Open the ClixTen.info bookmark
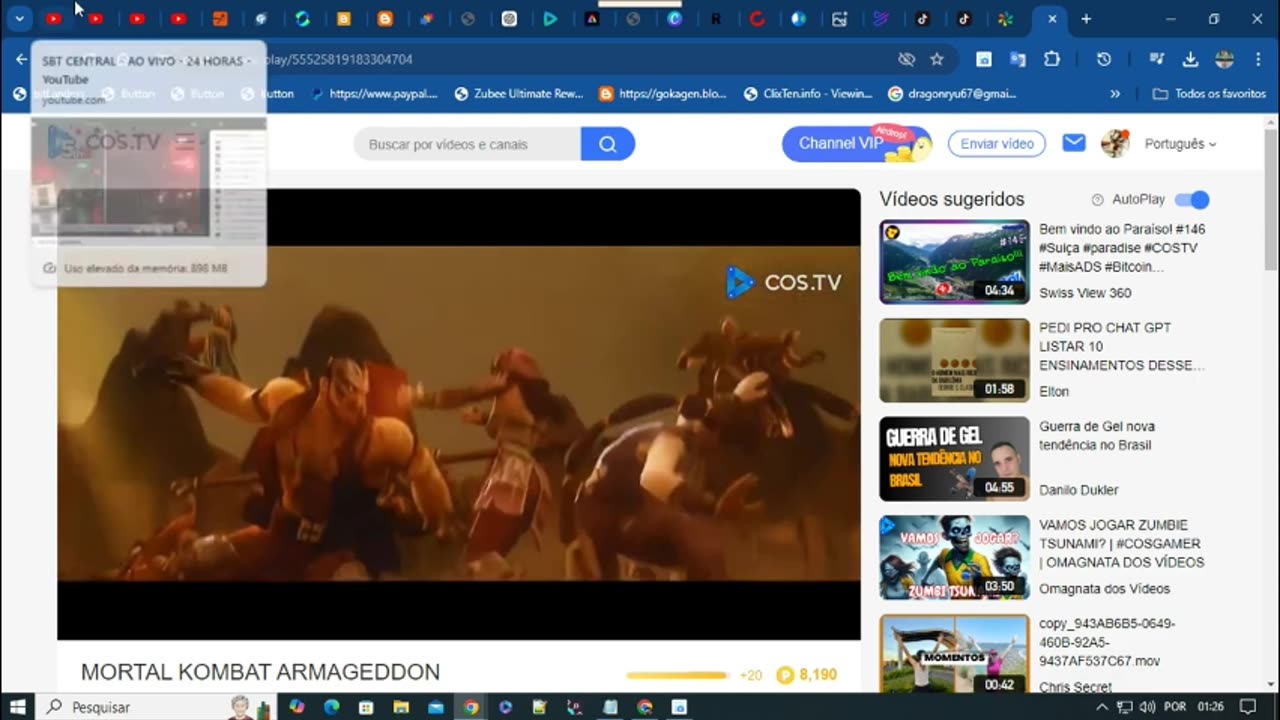The height and width of the screenshot is (720, 1280). pyautogui.click(x=808, y=93)
